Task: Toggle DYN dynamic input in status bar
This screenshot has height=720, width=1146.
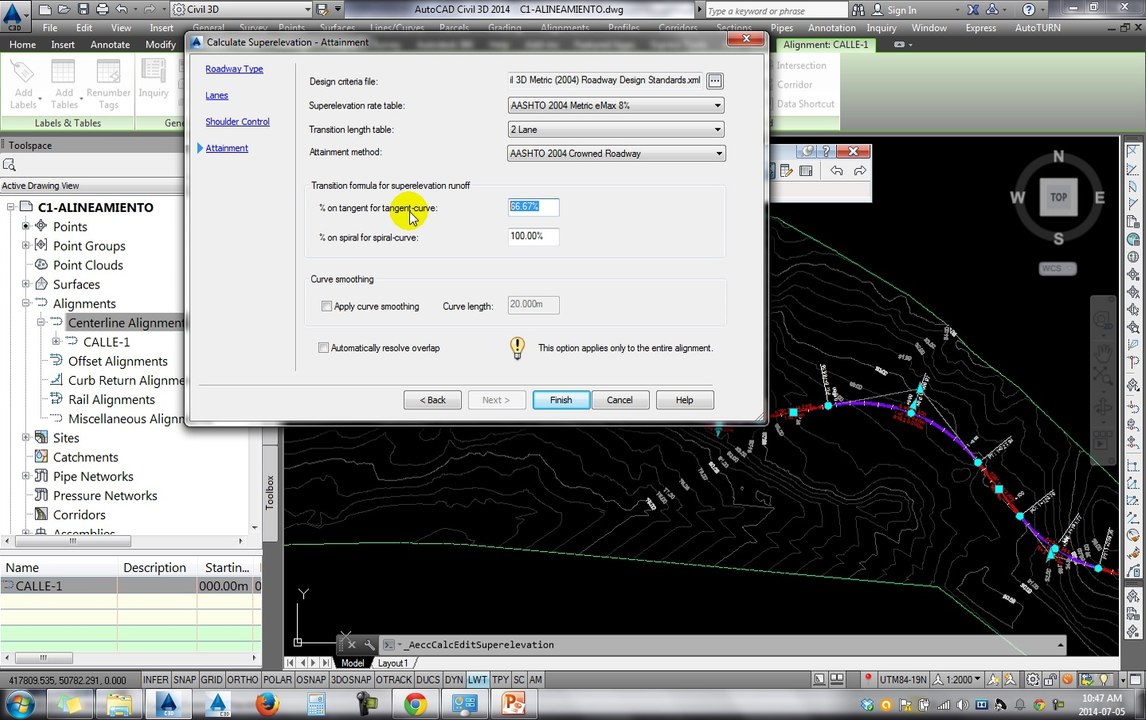Action: pos(454,680)
